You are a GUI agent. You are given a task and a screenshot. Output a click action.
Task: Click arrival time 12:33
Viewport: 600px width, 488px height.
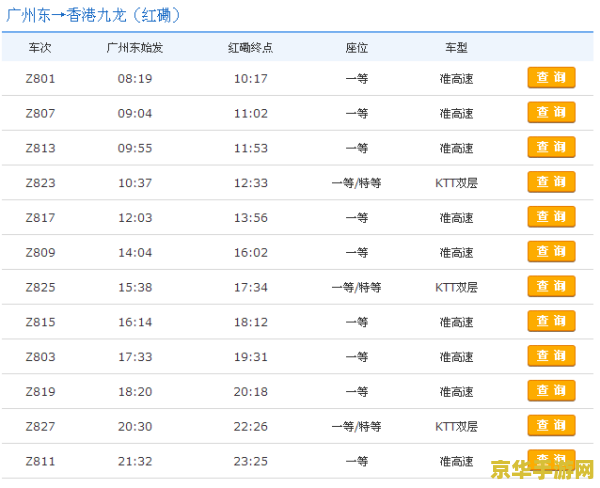[x=251, y=183]
